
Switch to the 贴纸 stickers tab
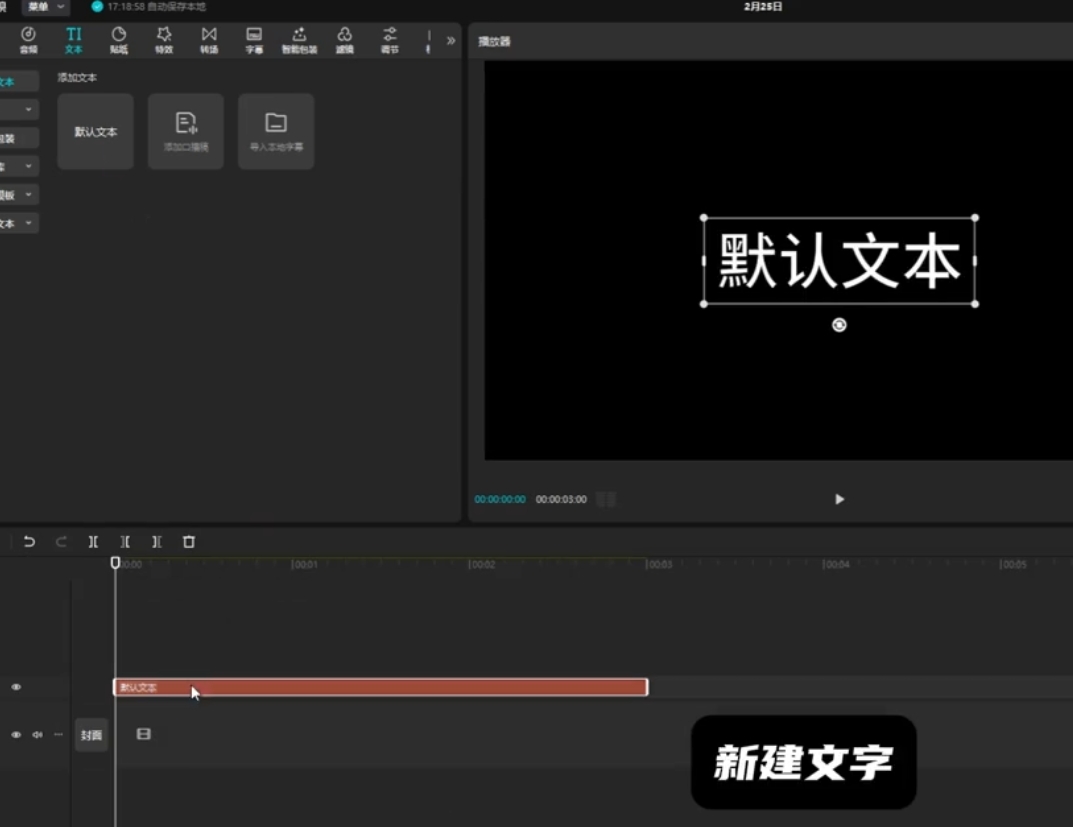119,40
